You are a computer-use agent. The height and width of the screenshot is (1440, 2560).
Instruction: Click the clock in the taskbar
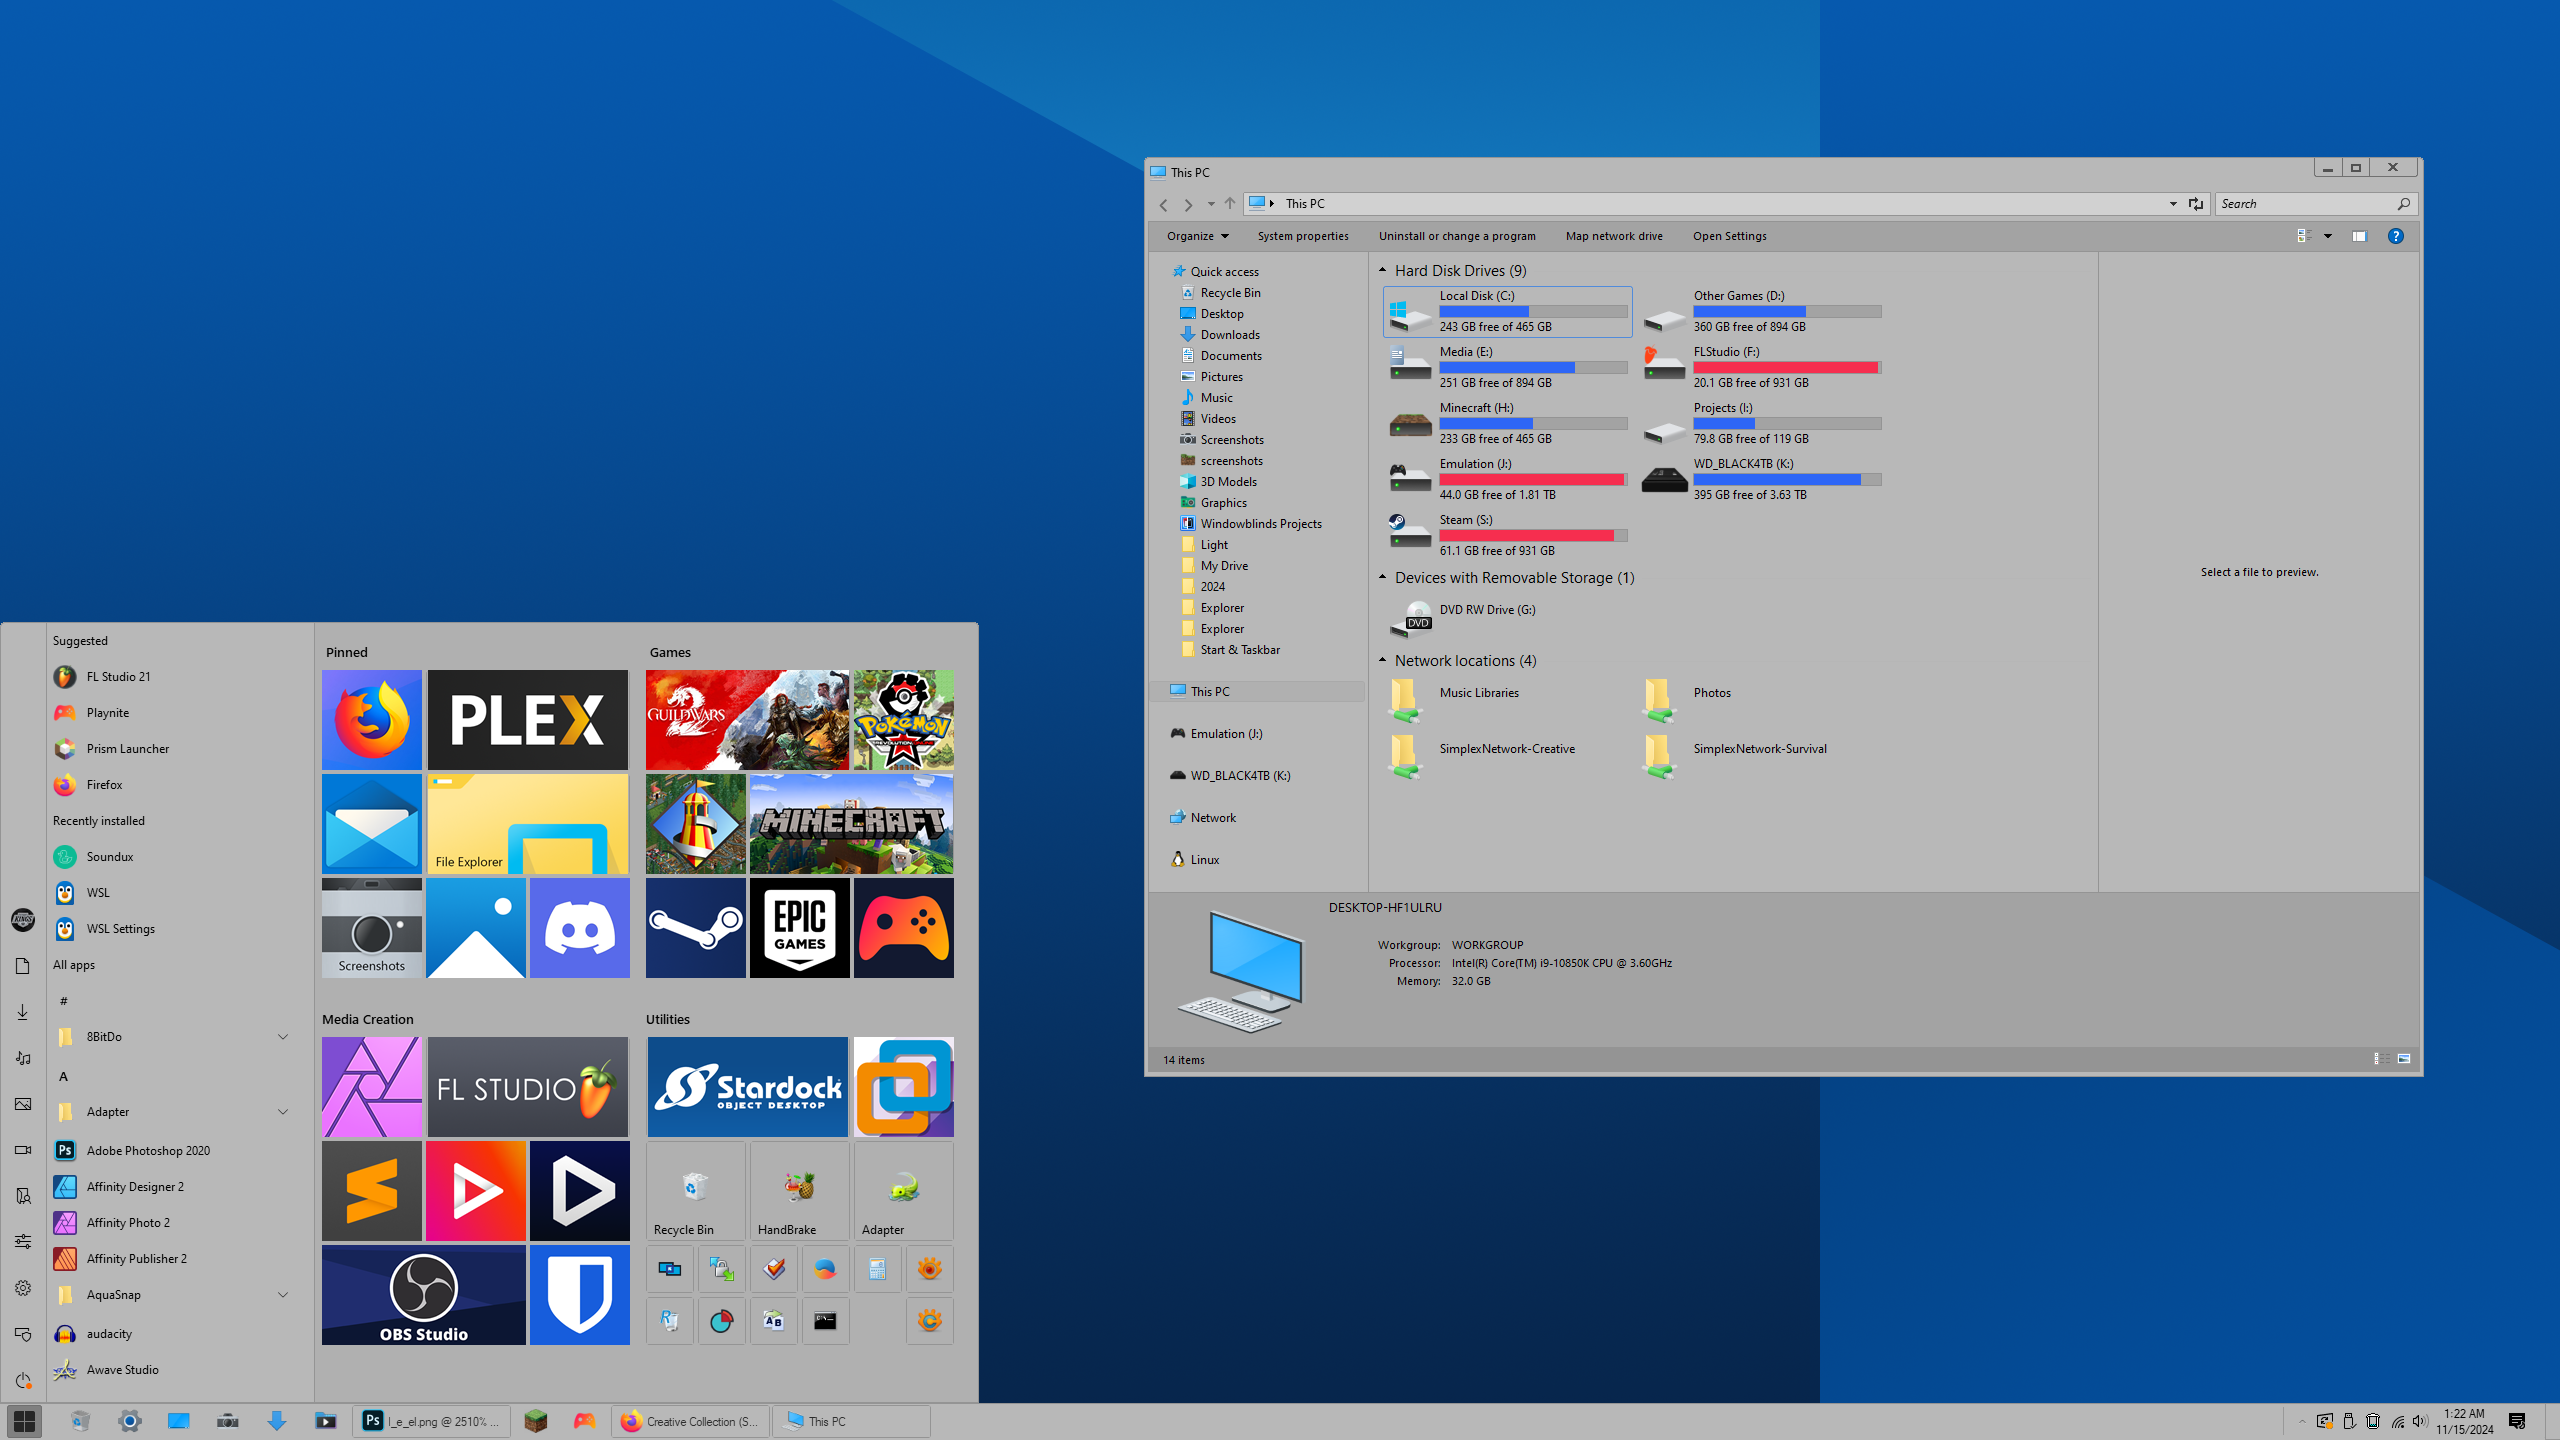coord(2464,1421)
